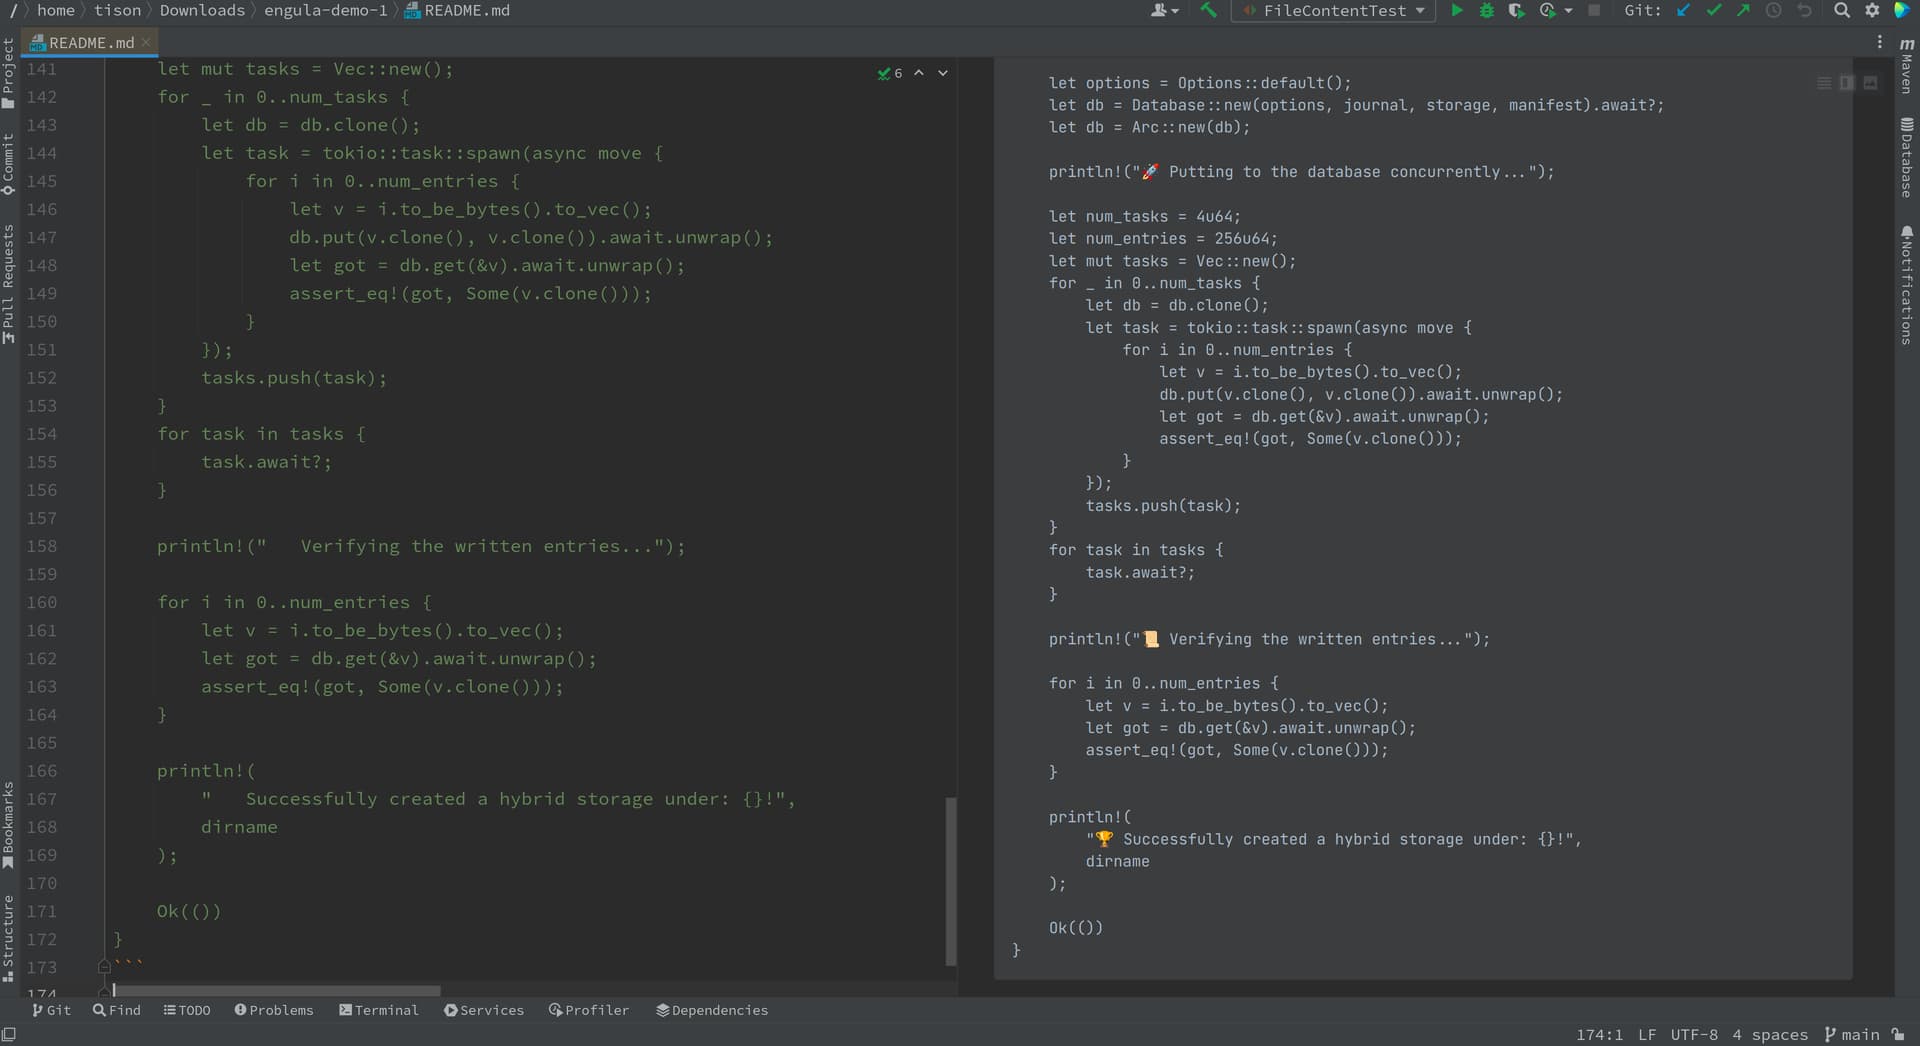This screenshot has height=1046, width=1920.
Task: Open the Terminal tool window
Action: (379, 1010)
